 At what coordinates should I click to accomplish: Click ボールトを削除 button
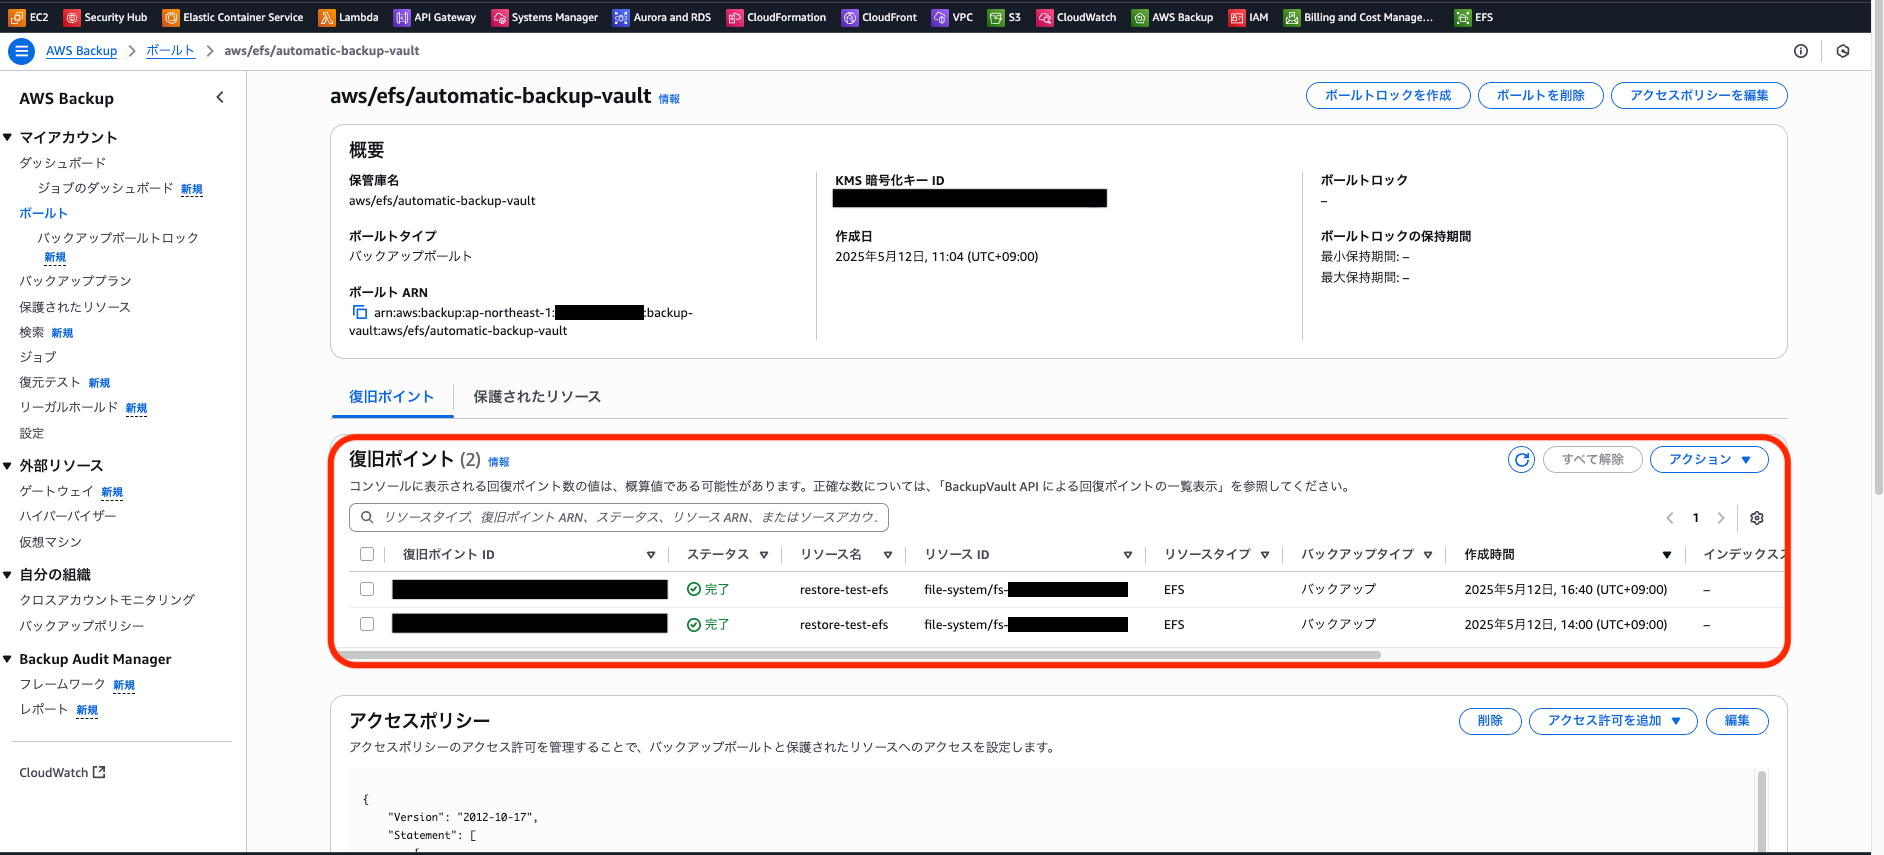click(1541, 95)
